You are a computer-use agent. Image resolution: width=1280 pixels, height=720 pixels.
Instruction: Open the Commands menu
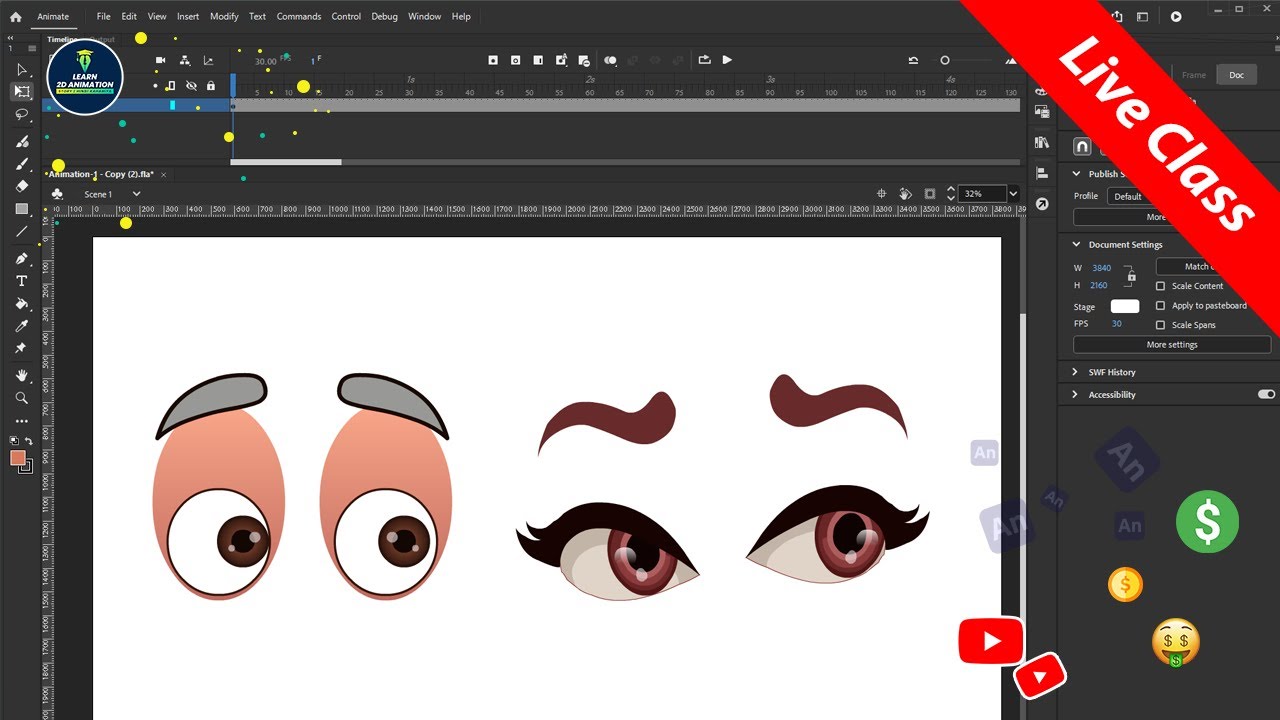point(299,16)
